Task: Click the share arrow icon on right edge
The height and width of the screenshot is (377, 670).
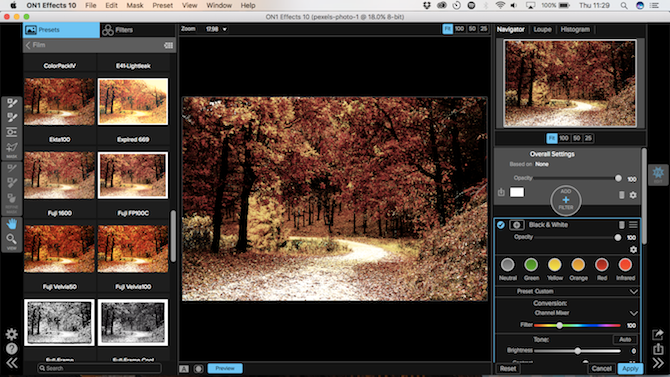Action: [x=658, y=334]
